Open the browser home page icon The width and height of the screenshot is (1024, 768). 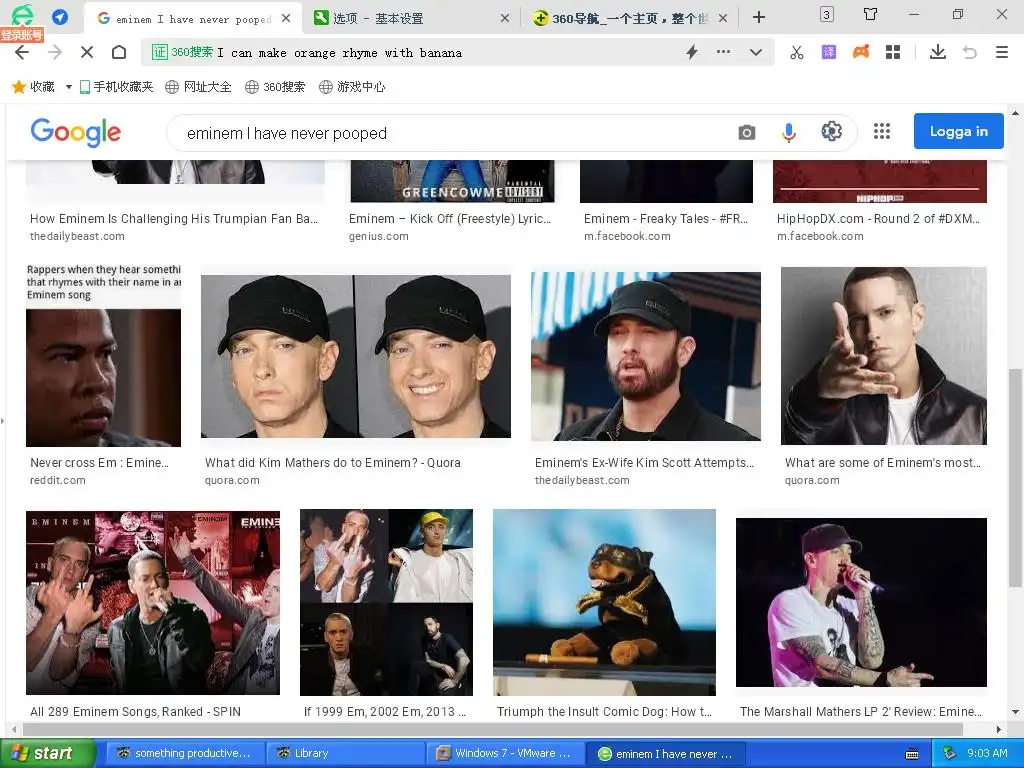119,52
